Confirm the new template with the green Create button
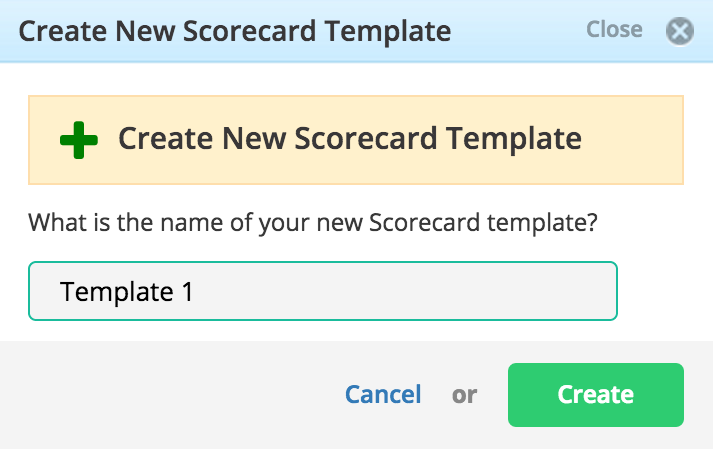The image size is (713, 449). pyautogui.click(x=596, y=394)
